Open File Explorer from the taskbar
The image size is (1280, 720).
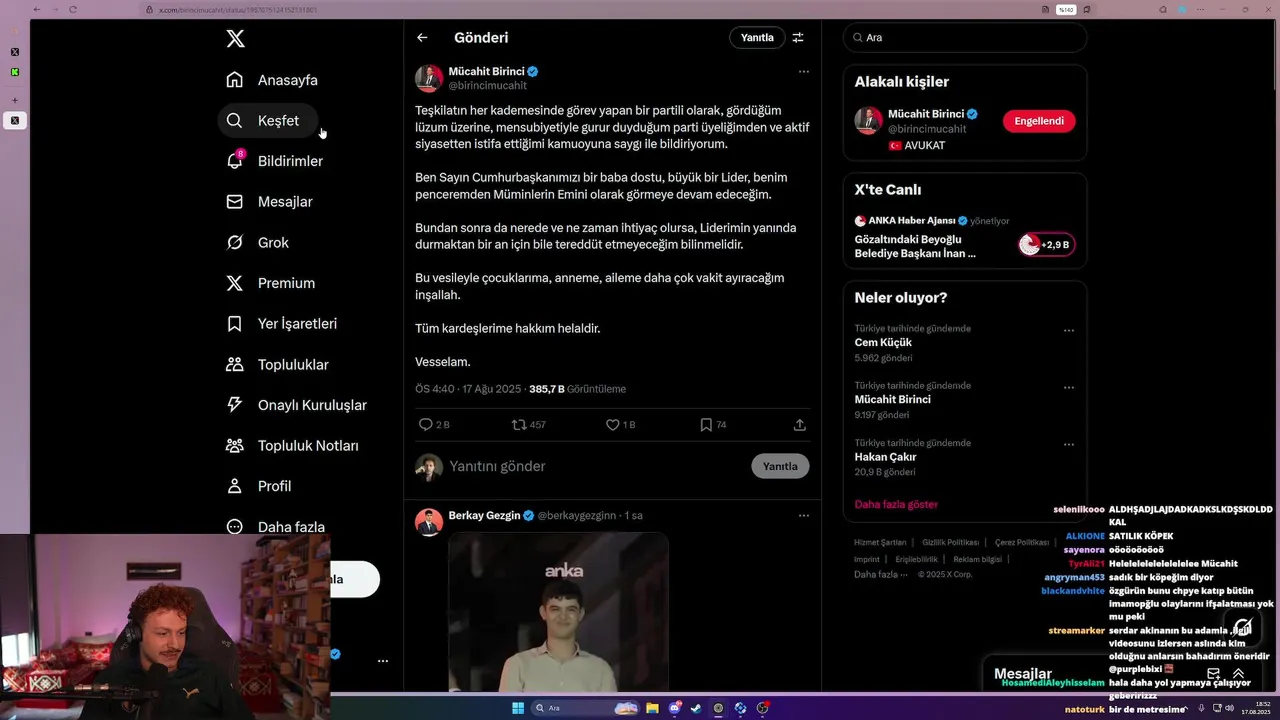click(652, 708)
